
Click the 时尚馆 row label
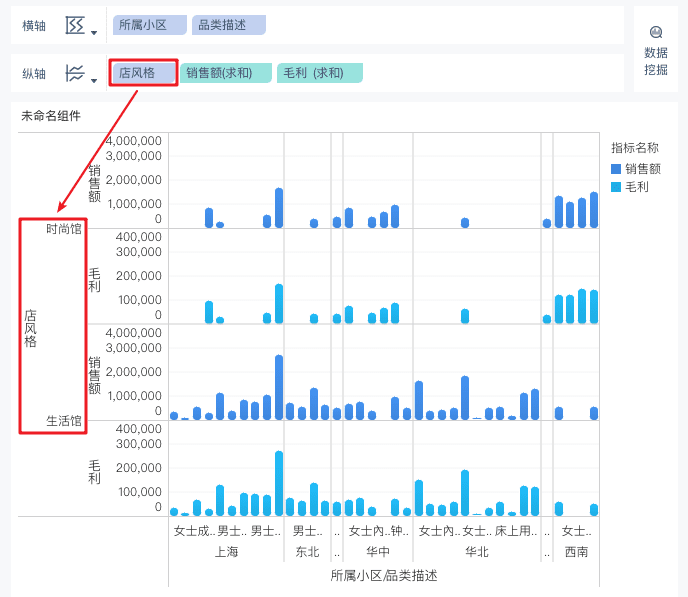[x=64, y=229]
